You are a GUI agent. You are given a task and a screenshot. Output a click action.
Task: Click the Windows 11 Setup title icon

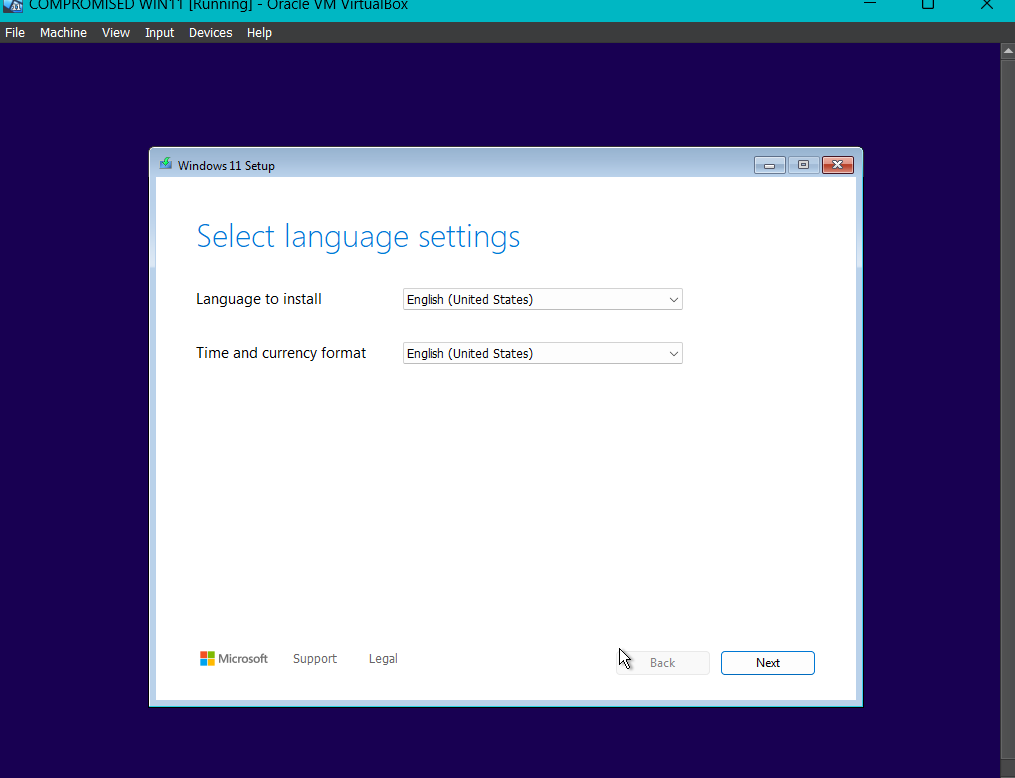point(166,164)
